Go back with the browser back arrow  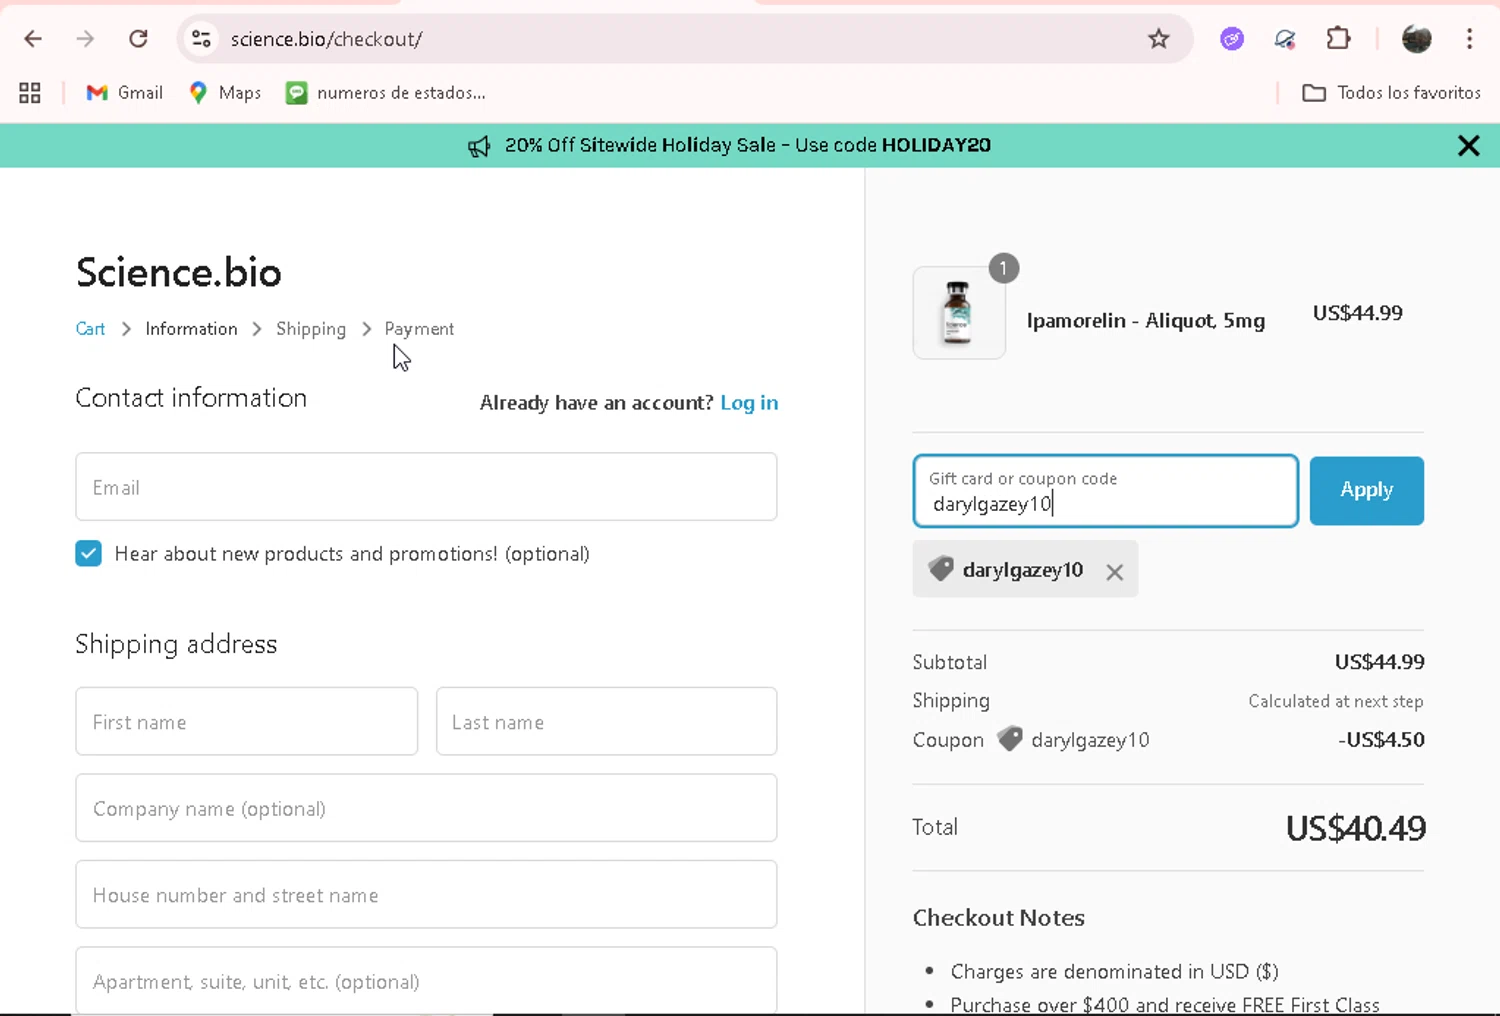[x=33, y=39]
